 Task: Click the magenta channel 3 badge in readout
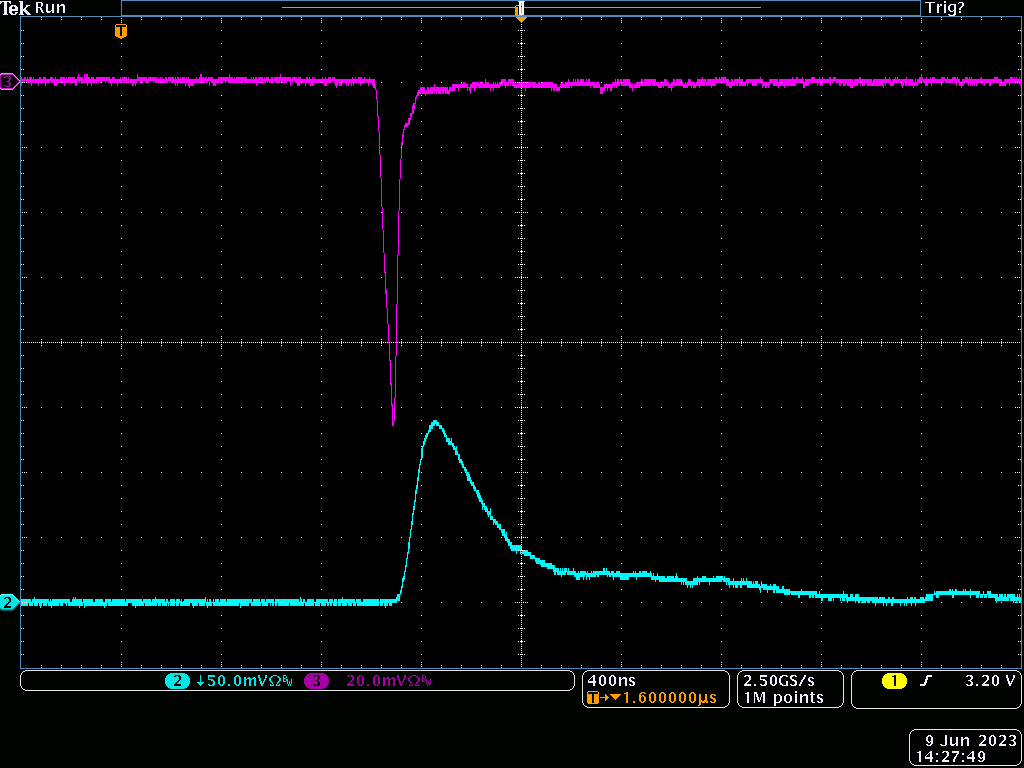click(x=317, y=681)
